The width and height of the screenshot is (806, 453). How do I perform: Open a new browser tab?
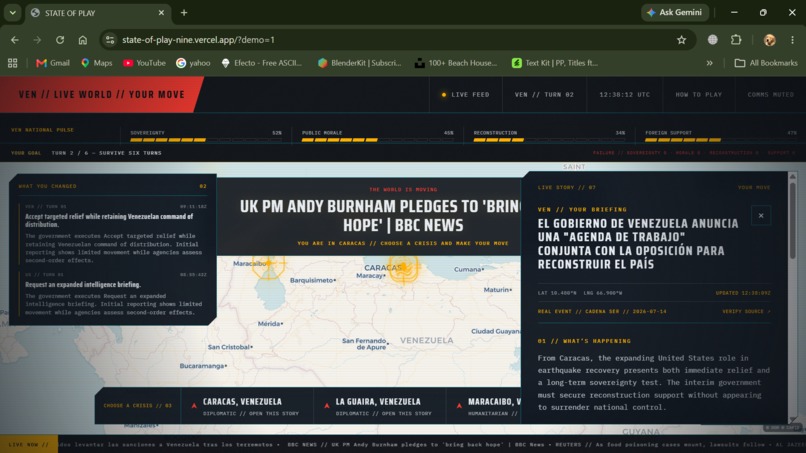click(x=184, y=13)
